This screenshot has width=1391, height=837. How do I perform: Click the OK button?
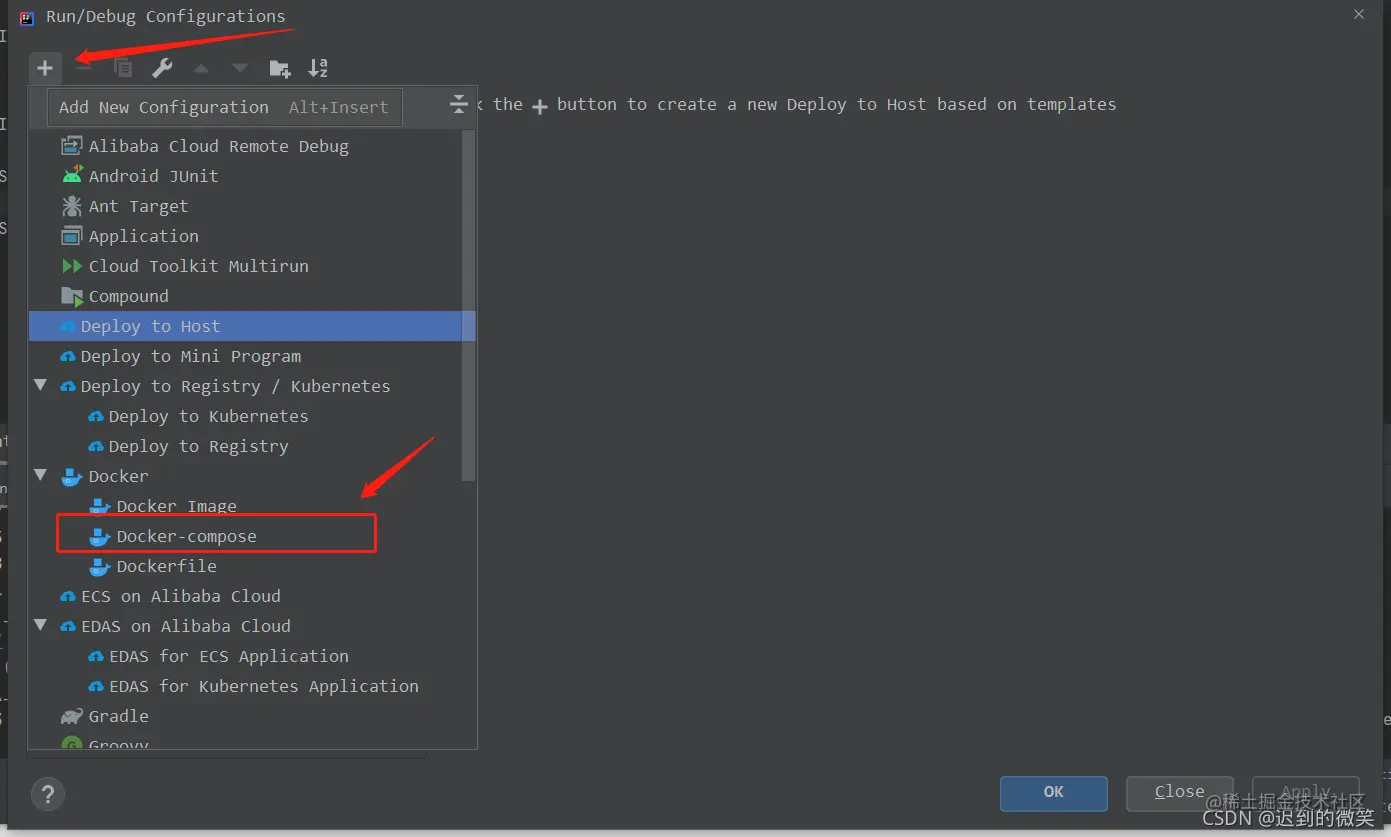coord(1054,793)
